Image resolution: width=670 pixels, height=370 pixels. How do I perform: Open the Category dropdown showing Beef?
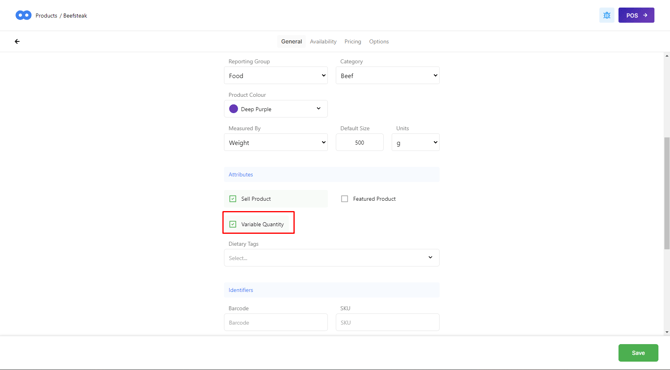tap(388, 76)
